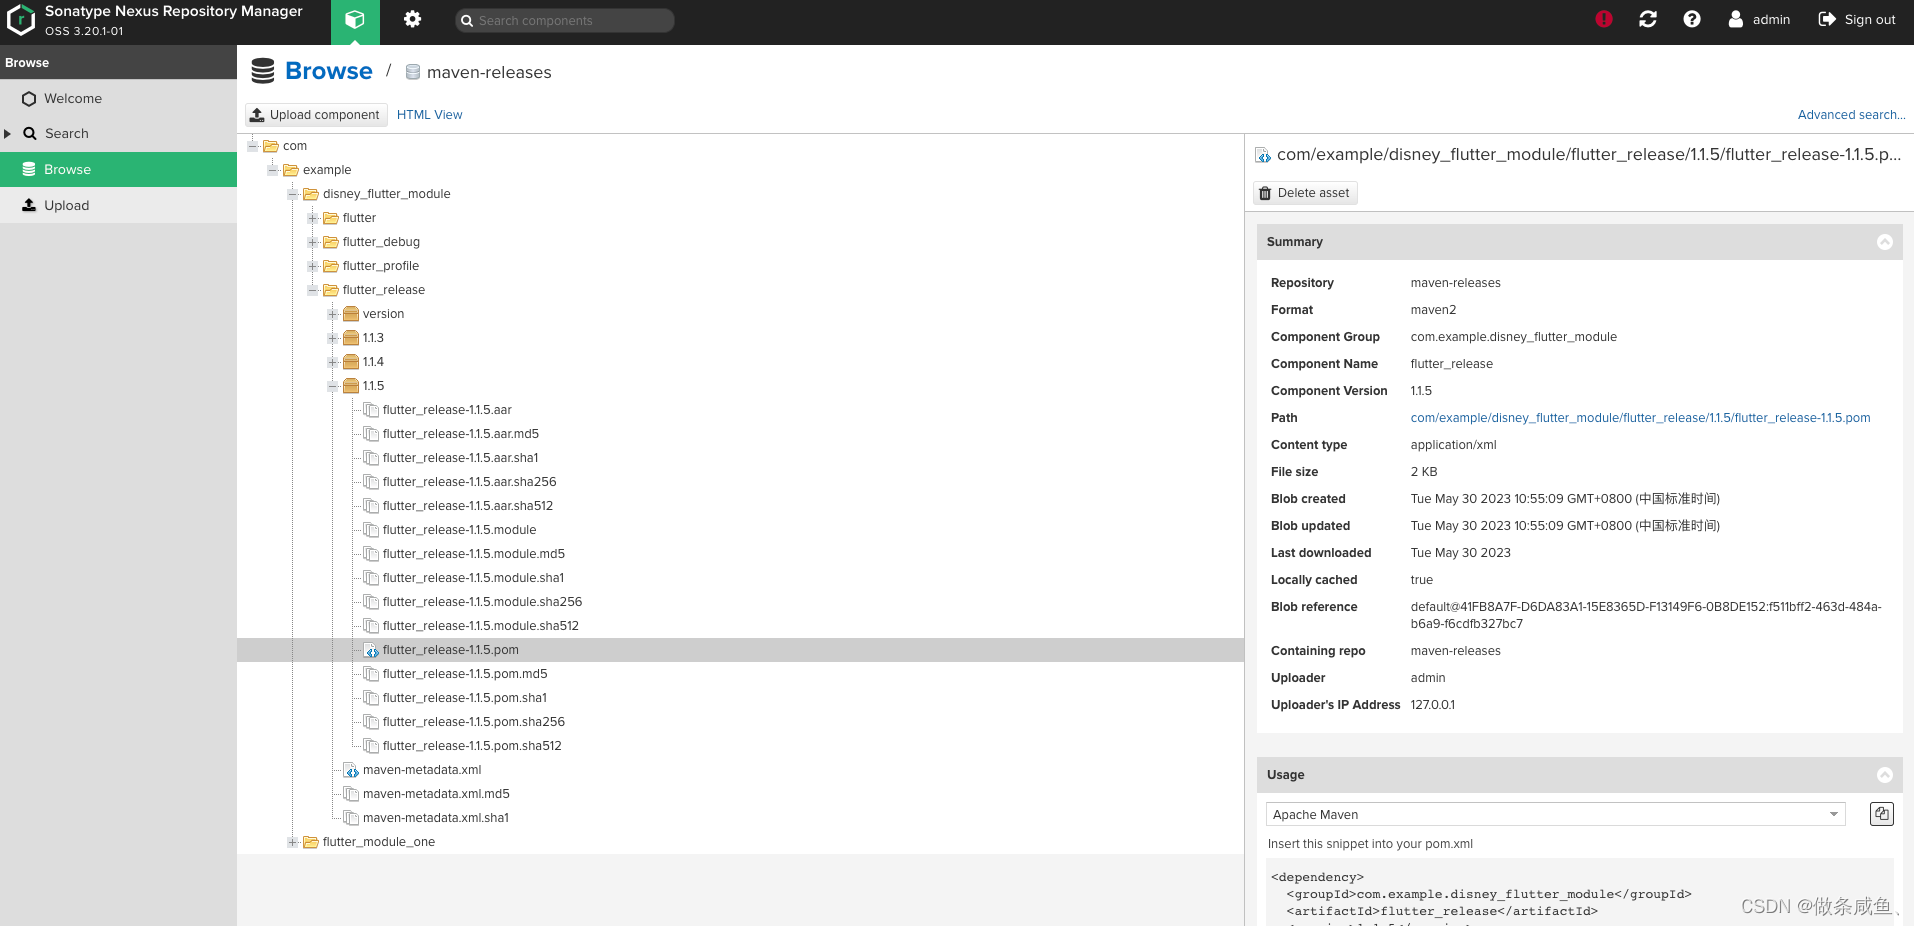The width and height of the screenshot is (1914, 926).
Task: Select flutter_release-1.1.5.aar.sha512
Action: (468, 506)
